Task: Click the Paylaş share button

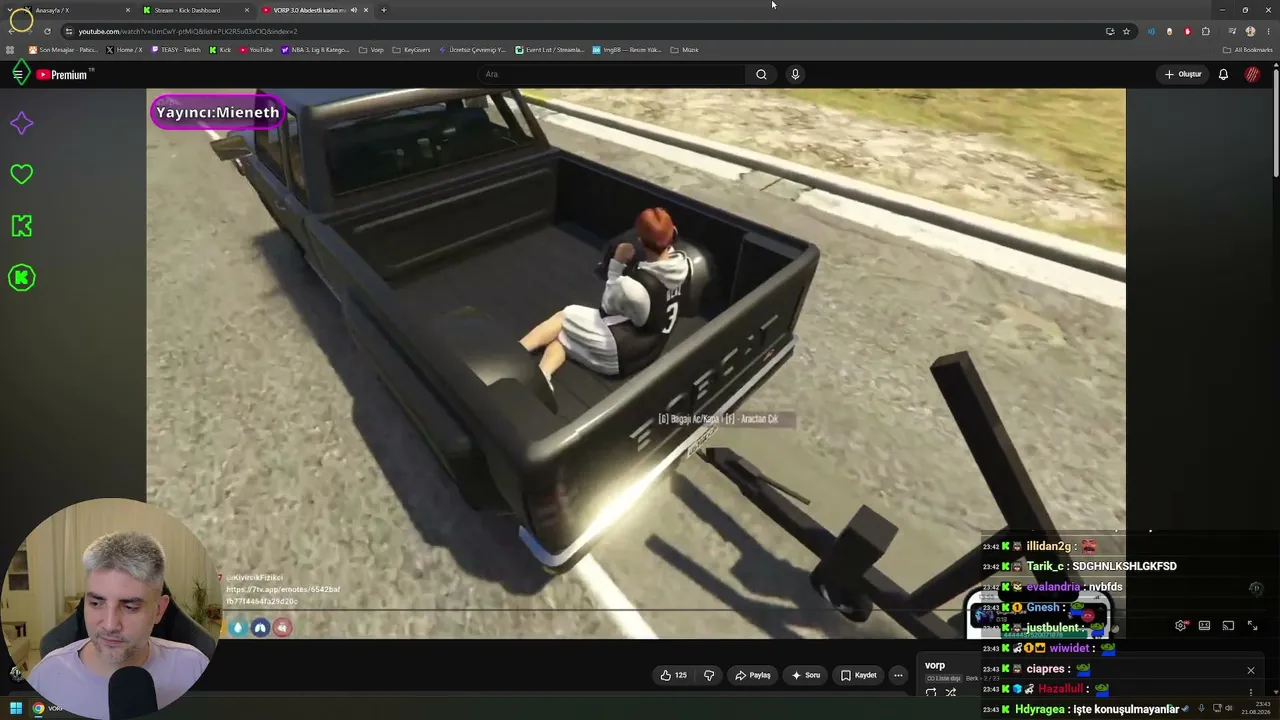Action: pyautogui.click(x=753, y=675)
